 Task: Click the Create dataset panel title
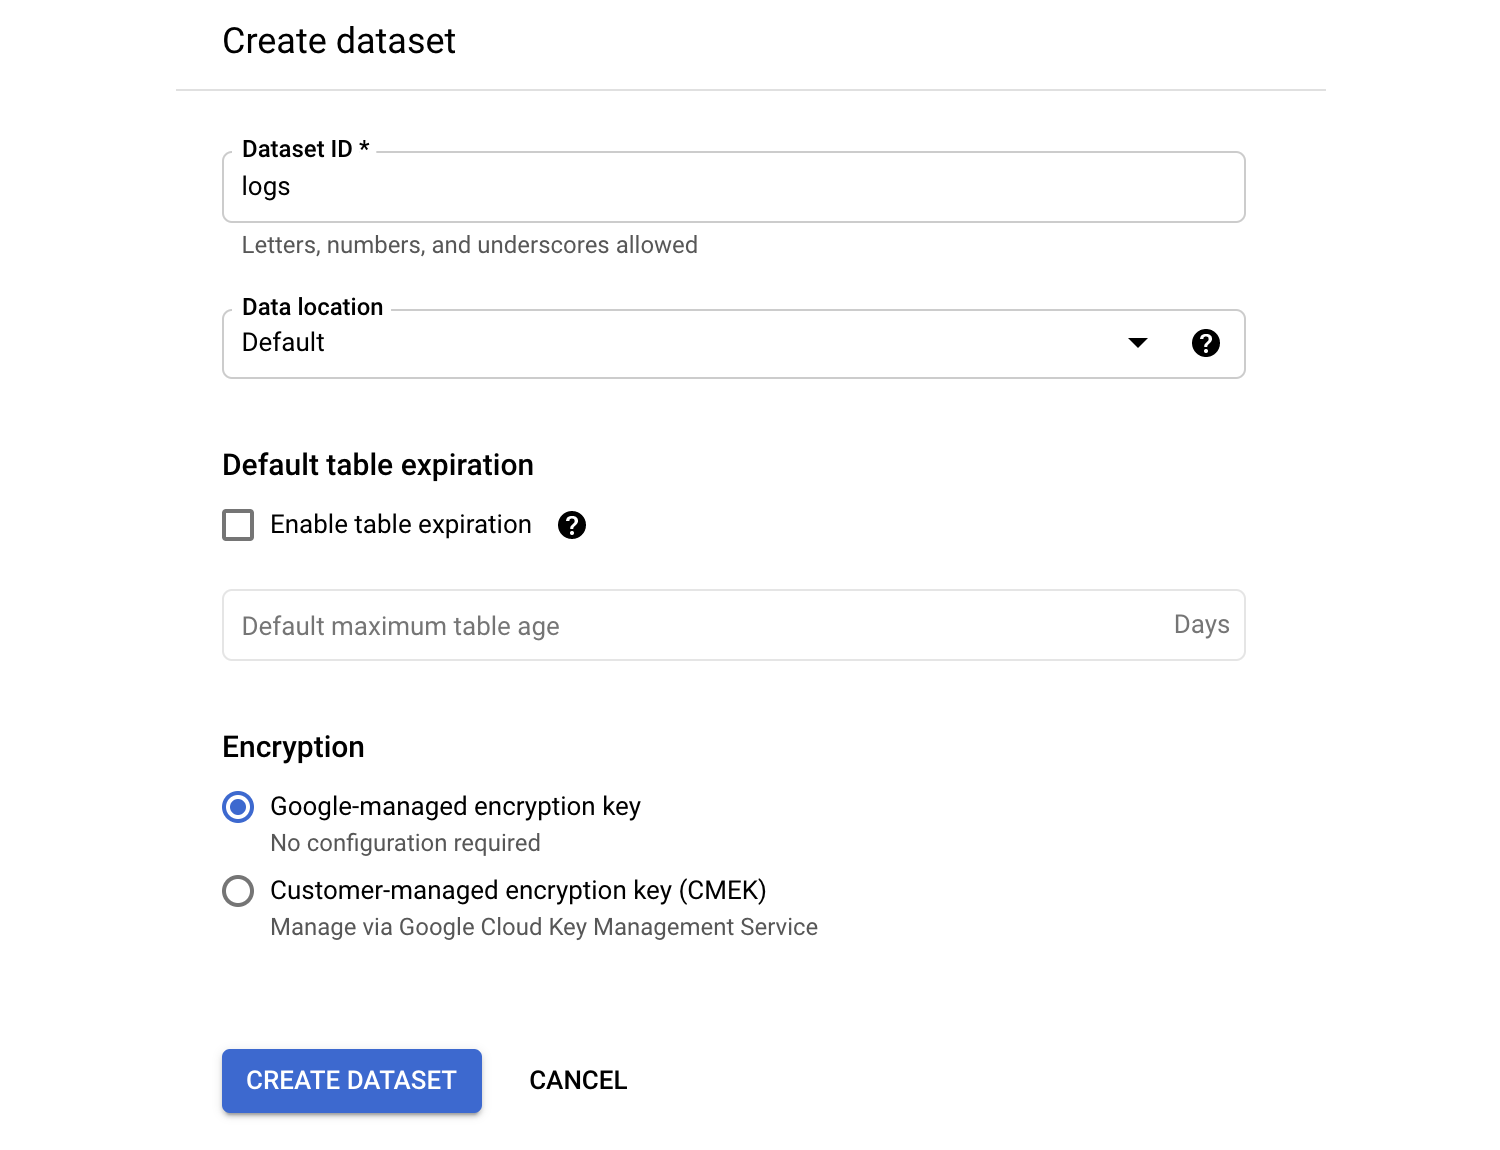pos(339,41)
